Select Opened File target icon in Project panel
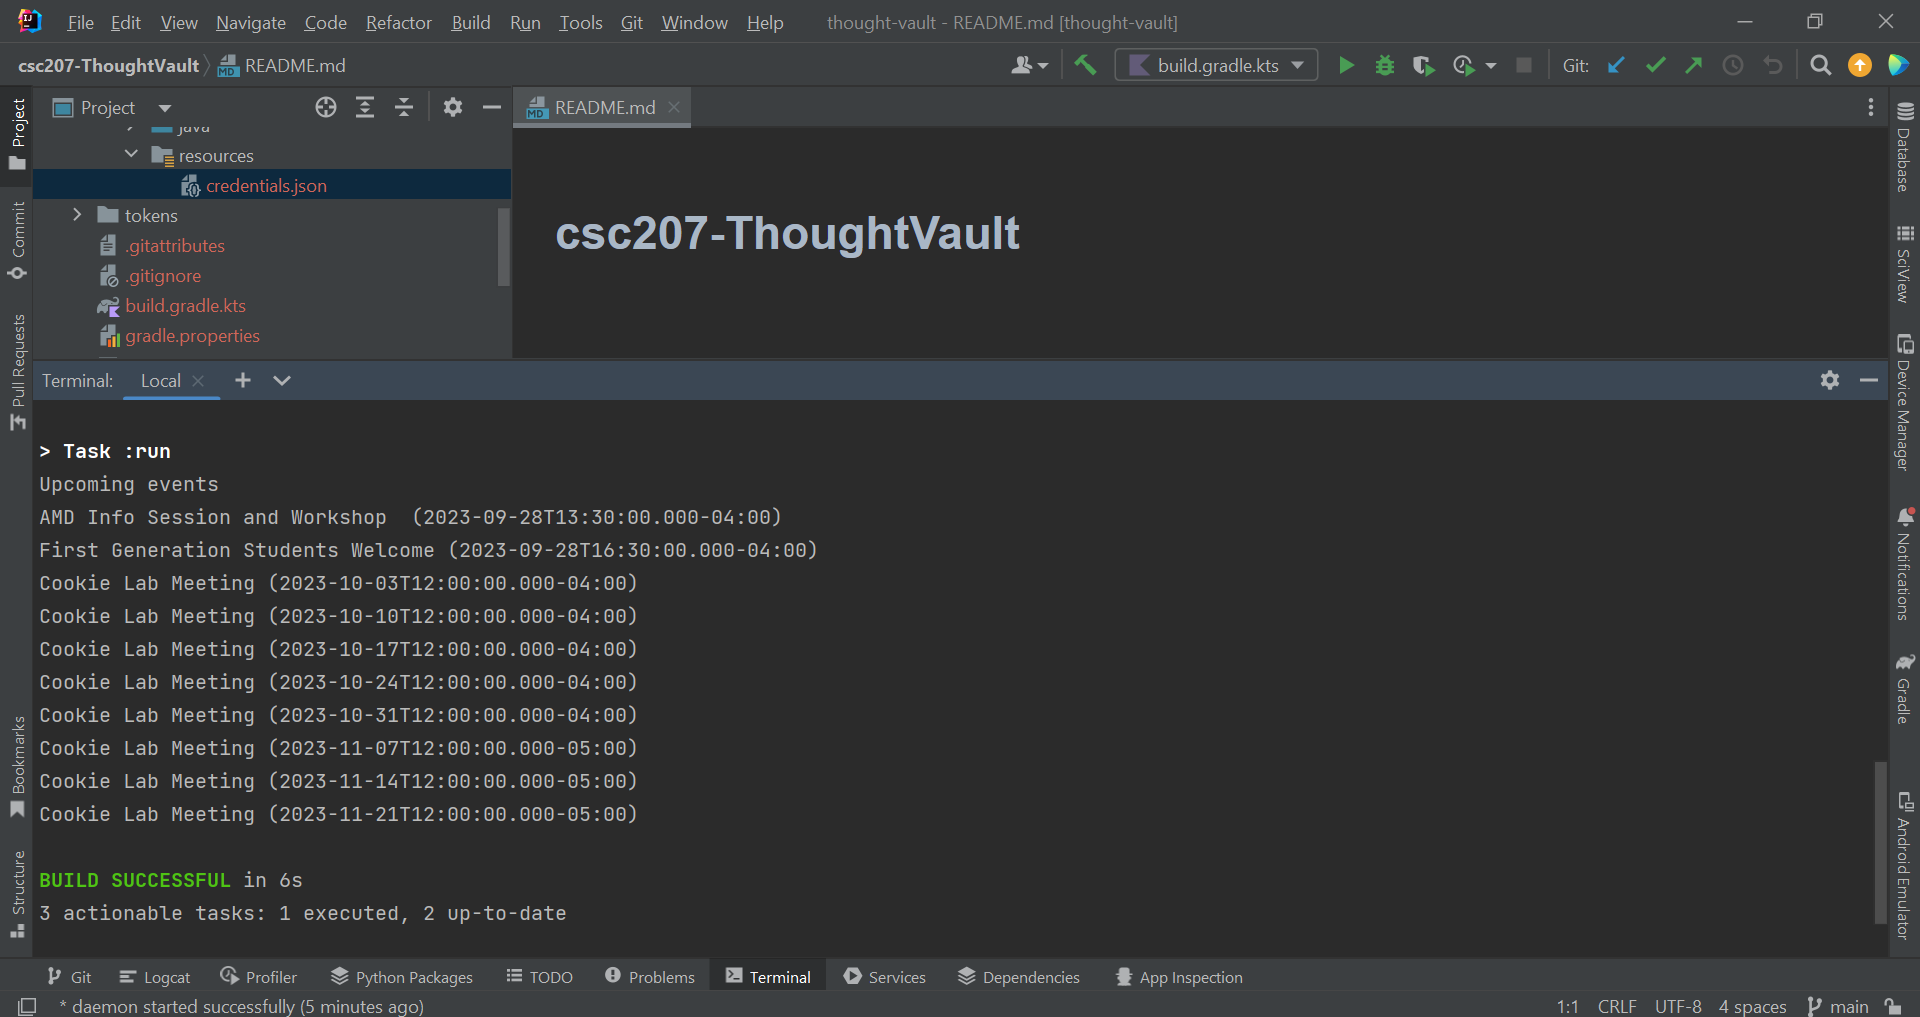The width and height of the screenshot is (1920, 1017). pos(326,107)
